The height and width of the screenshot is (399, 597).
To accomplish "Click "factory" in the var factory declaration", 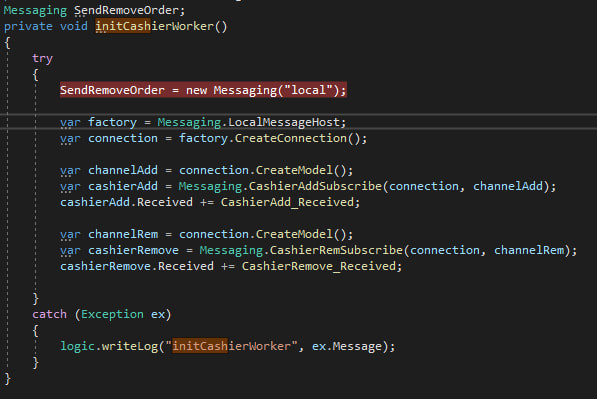I will 112,122.
